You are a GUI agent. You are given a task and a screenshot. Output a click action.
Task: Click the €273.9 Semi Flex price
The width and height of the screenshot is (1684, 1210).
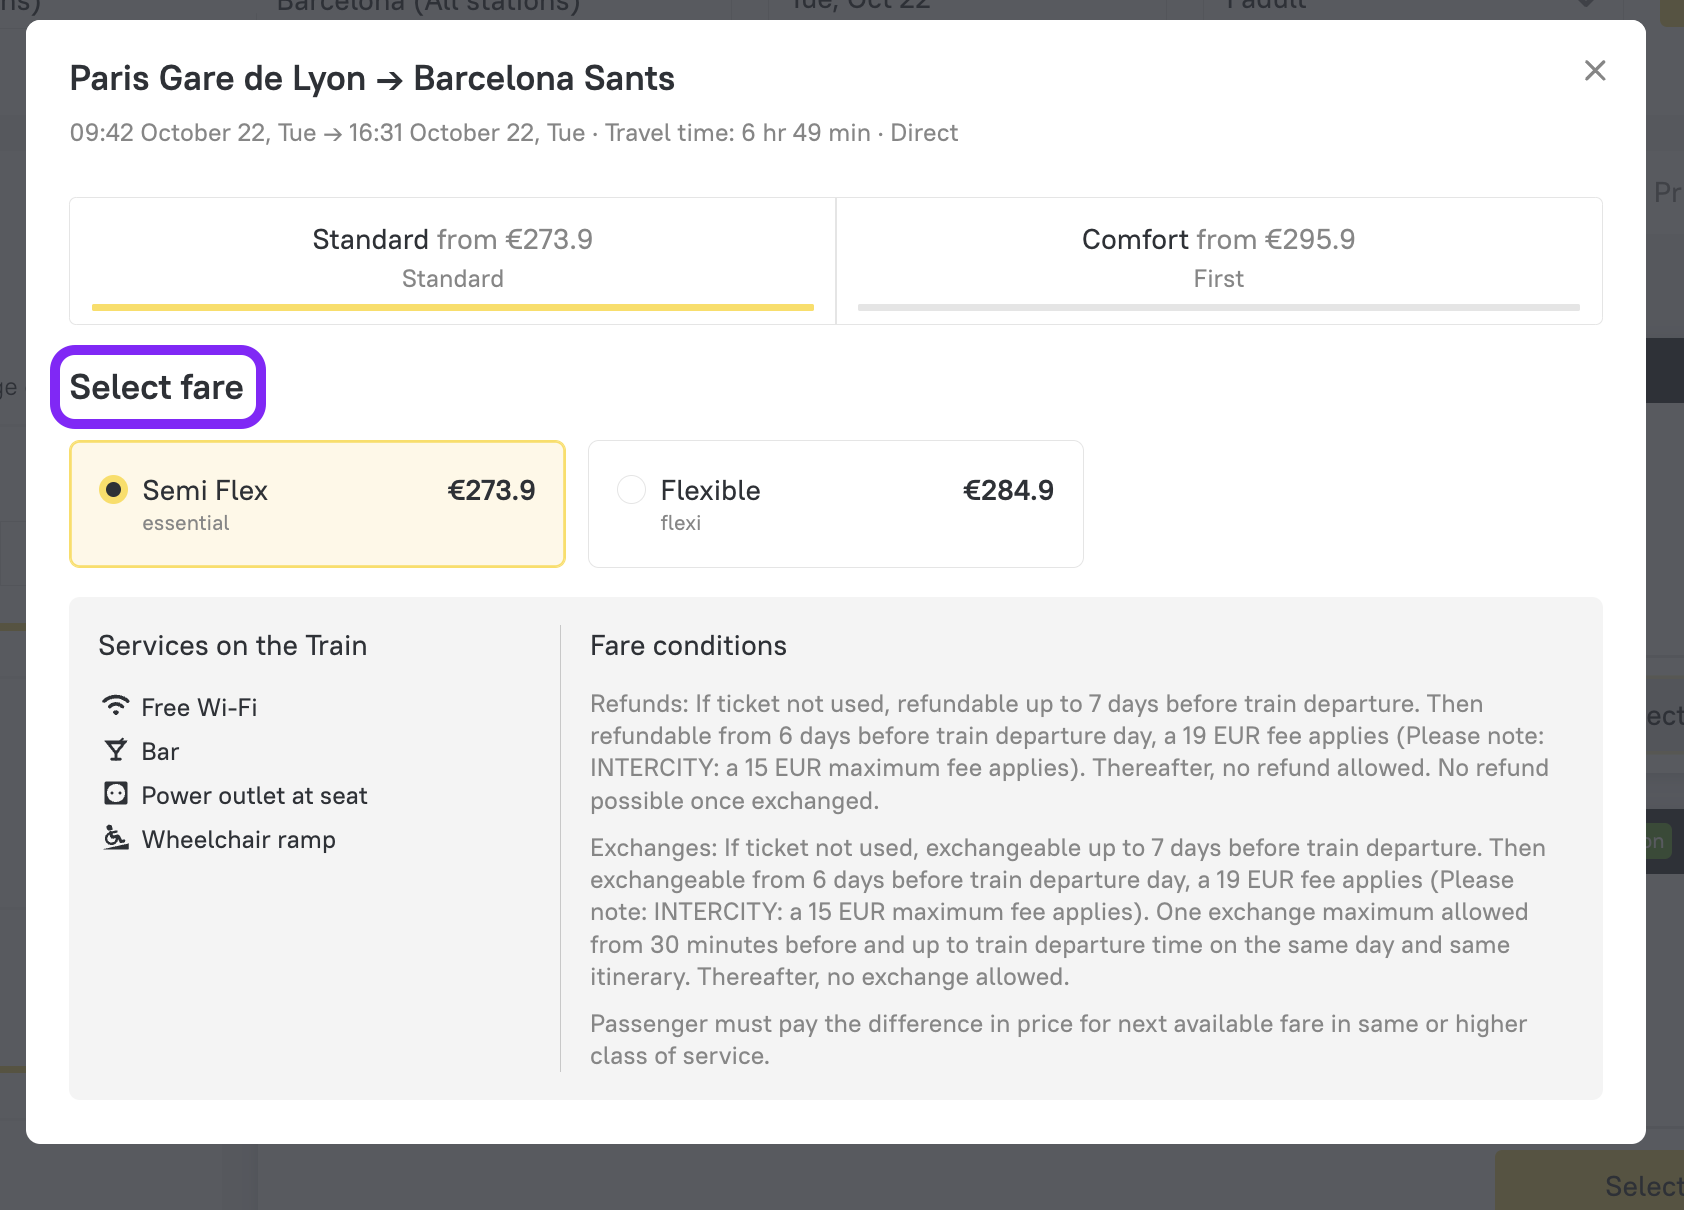[x=491, y=491]
